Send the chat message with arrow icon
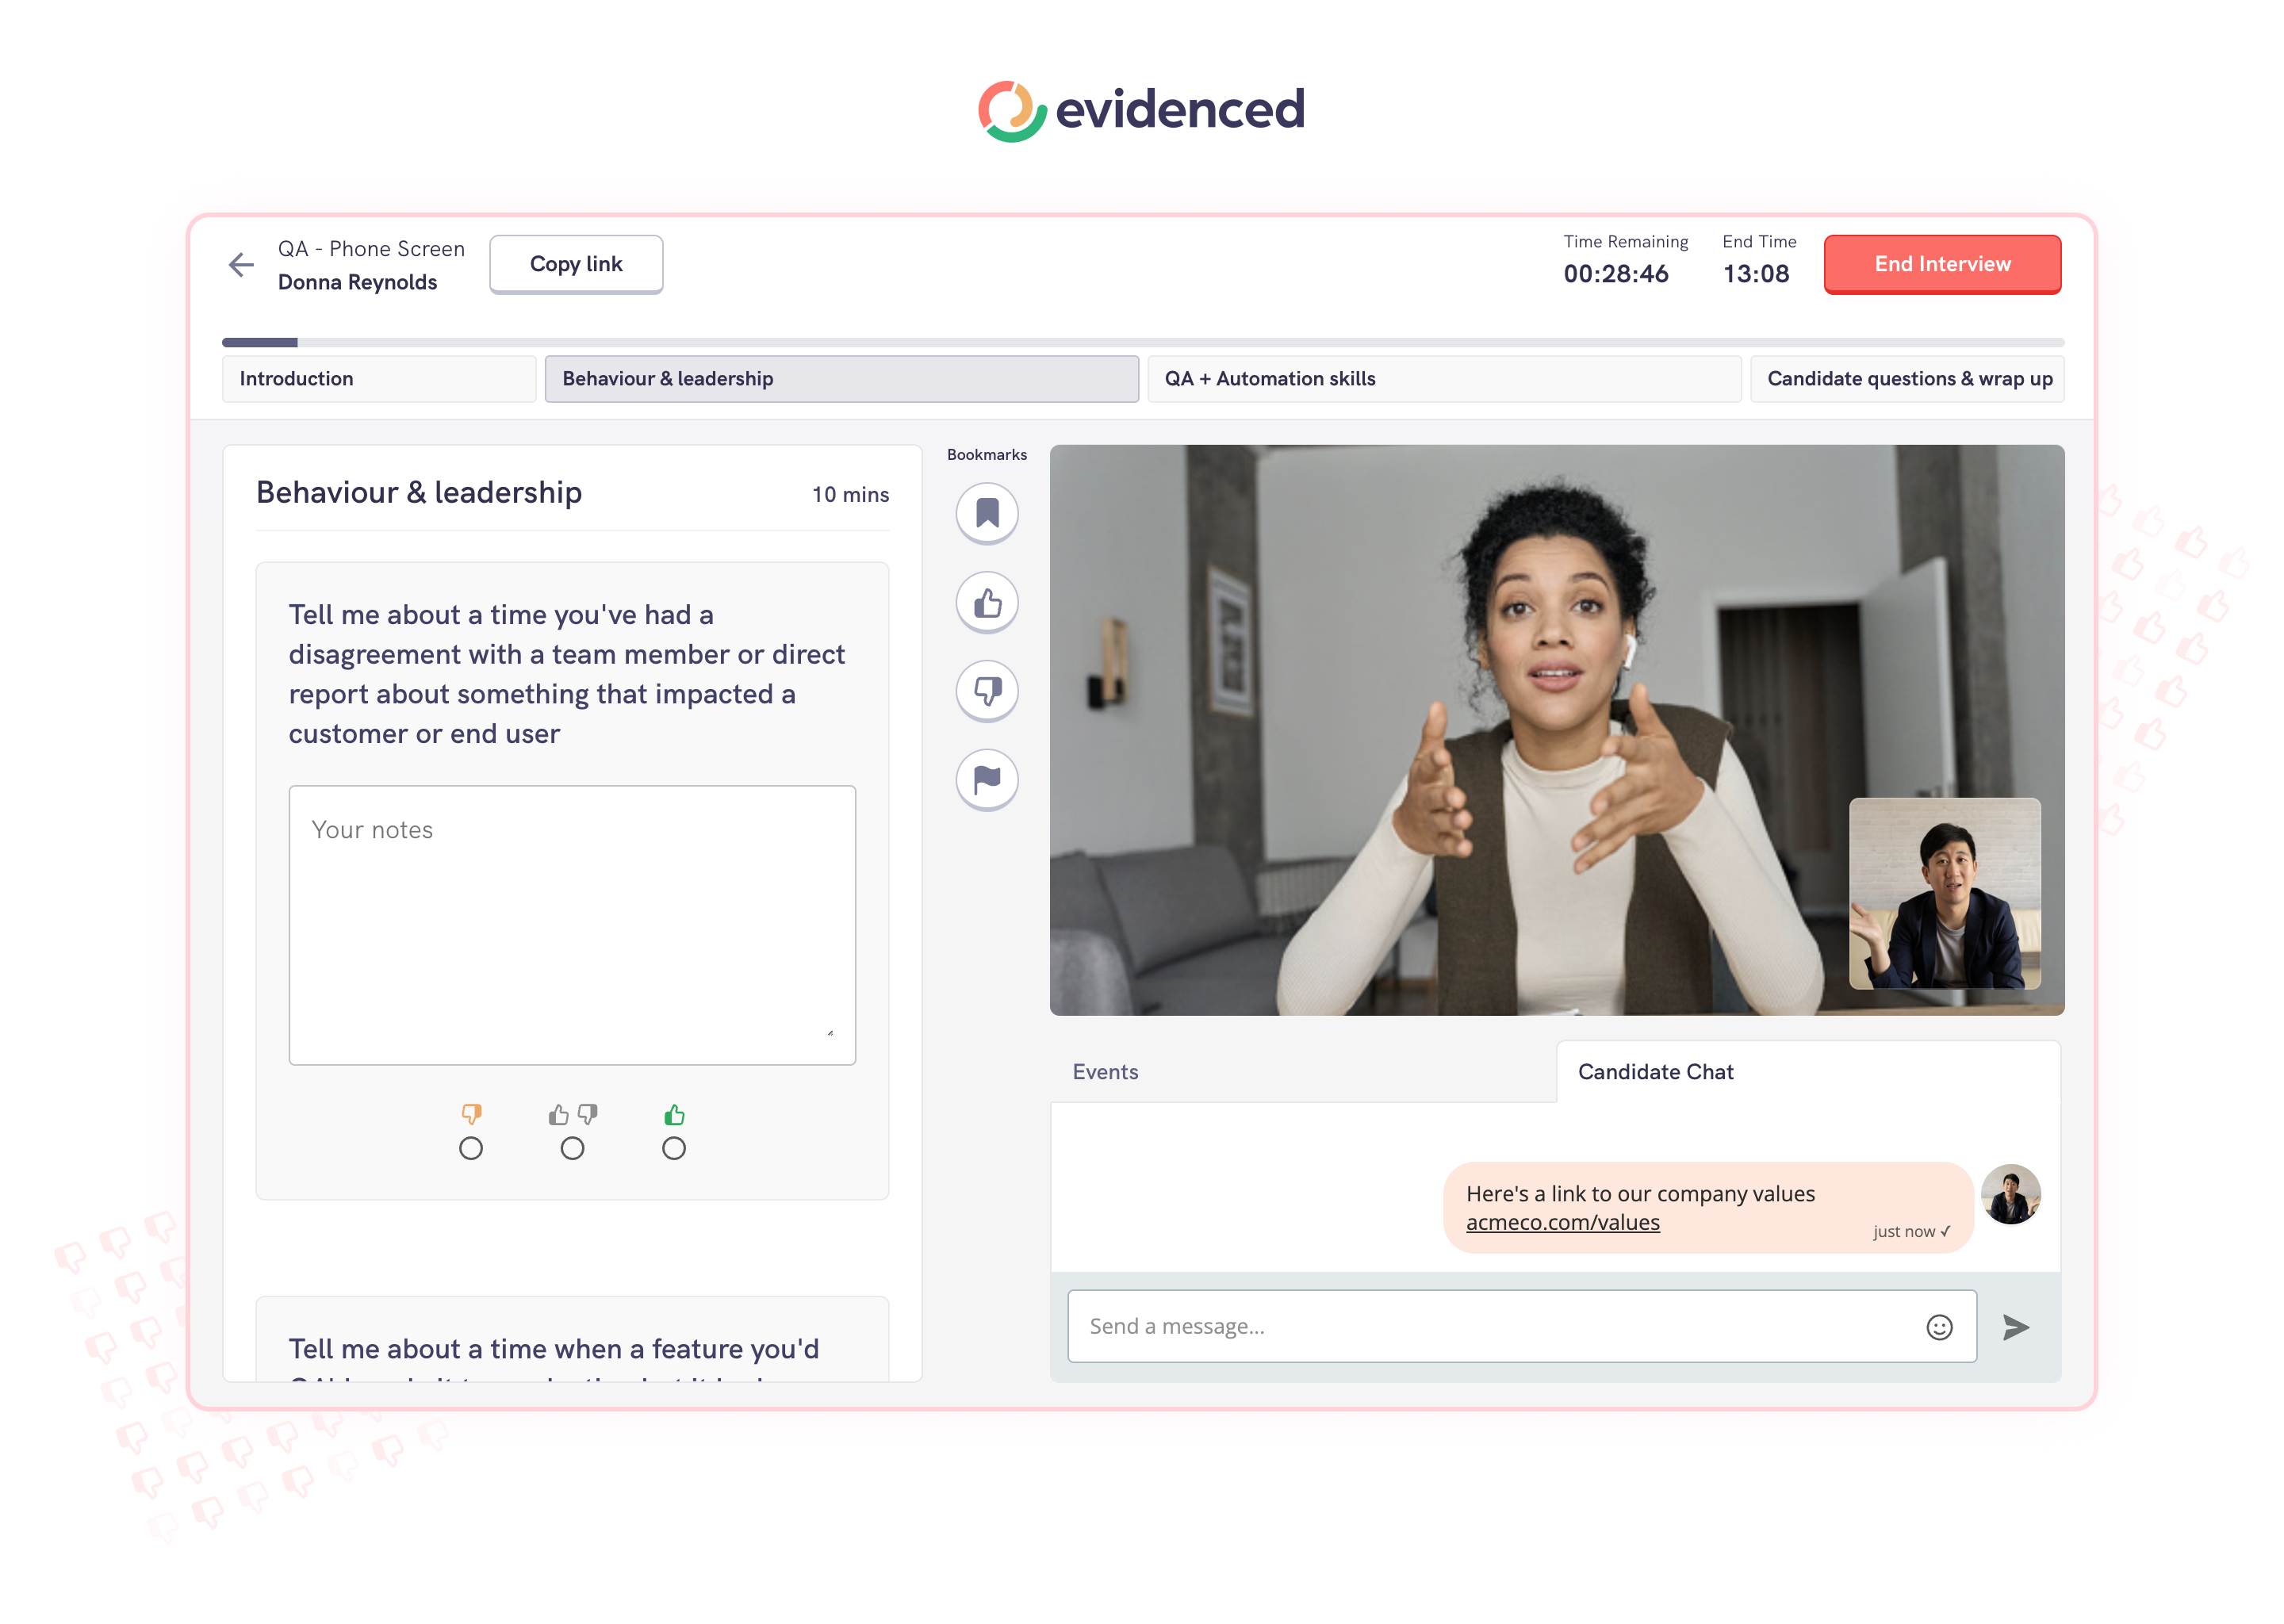This screenshot has height=1624, width=2284. click(2015, 1326)
